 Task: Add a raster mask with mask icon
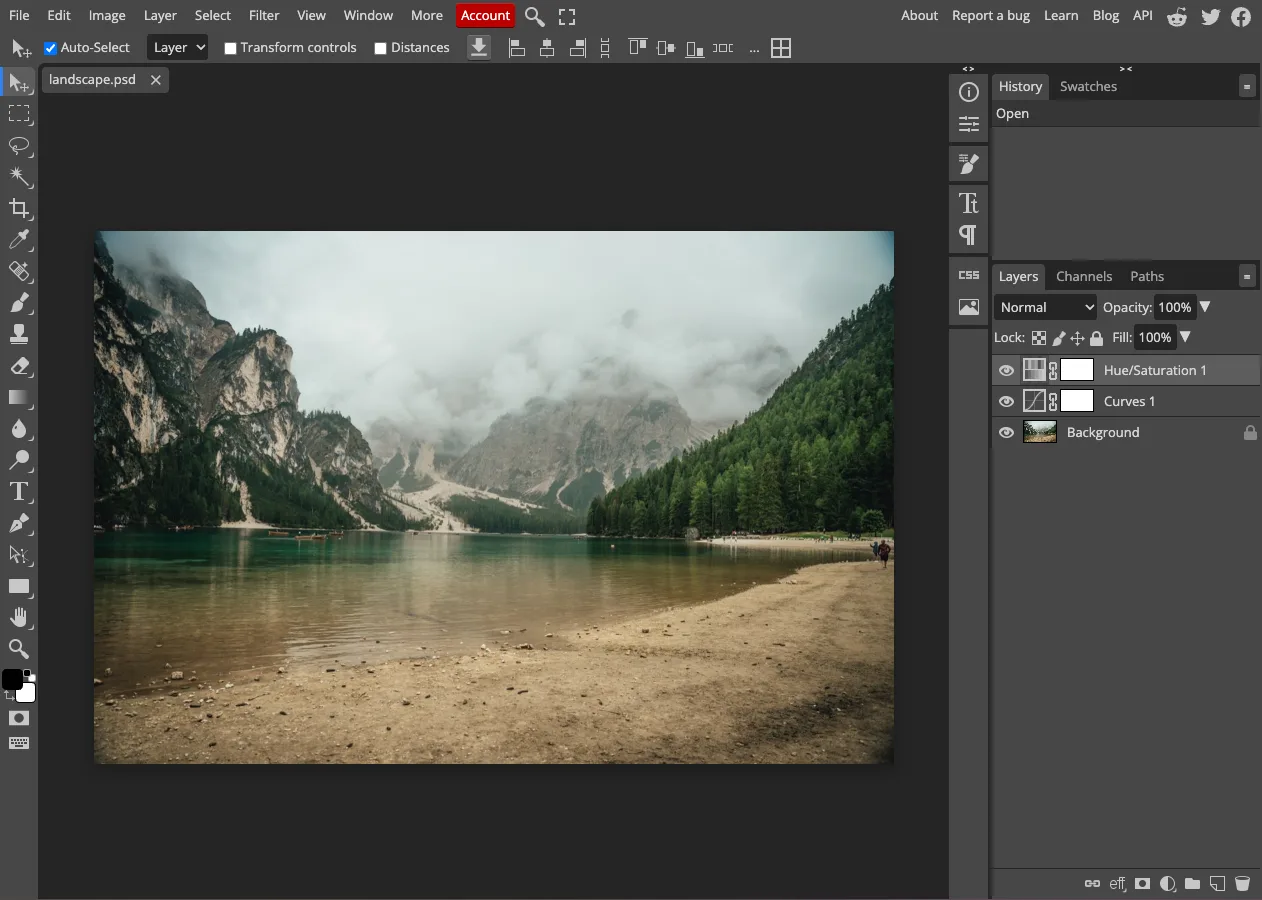click(x=1142, y=884)
